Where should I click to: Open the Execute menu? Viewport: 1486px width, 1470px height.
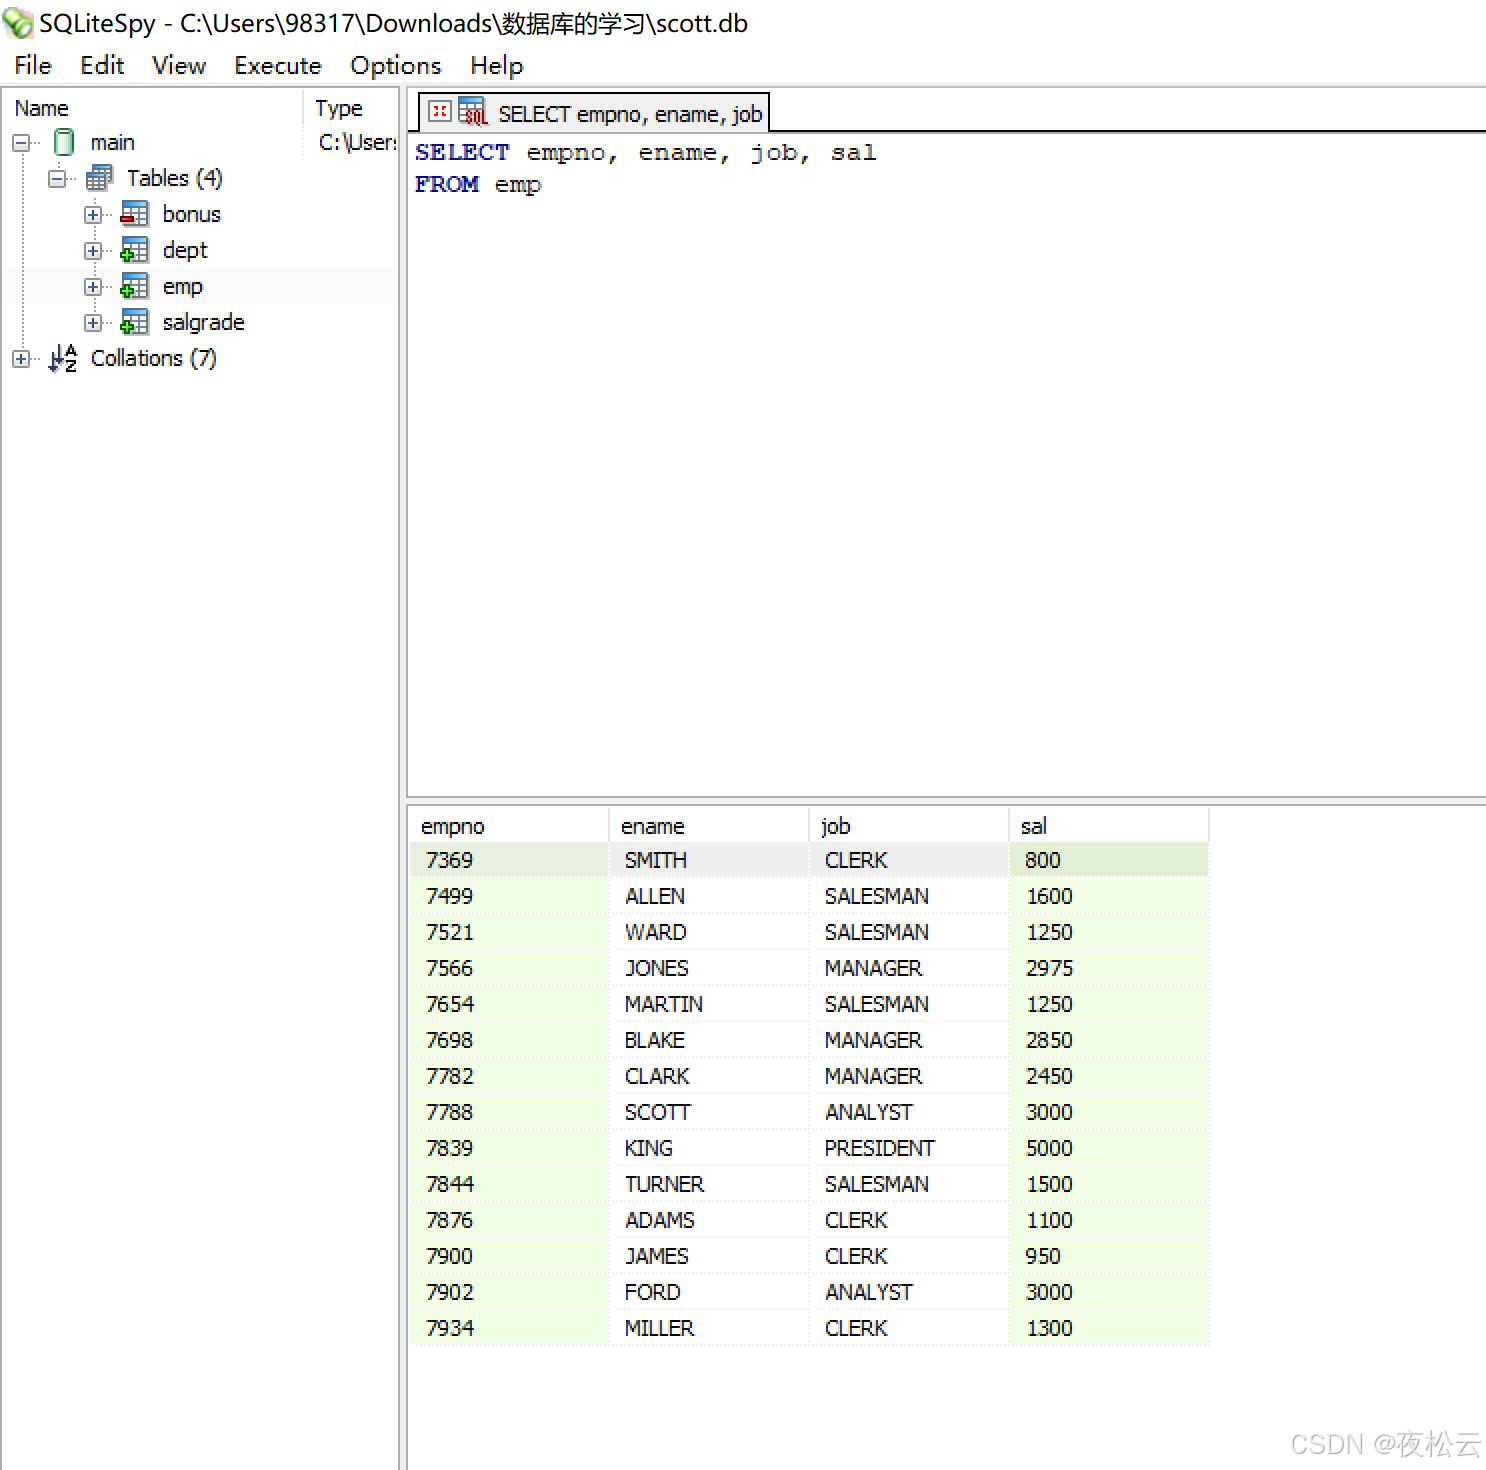pyautogui.click(x=277, y=65)
